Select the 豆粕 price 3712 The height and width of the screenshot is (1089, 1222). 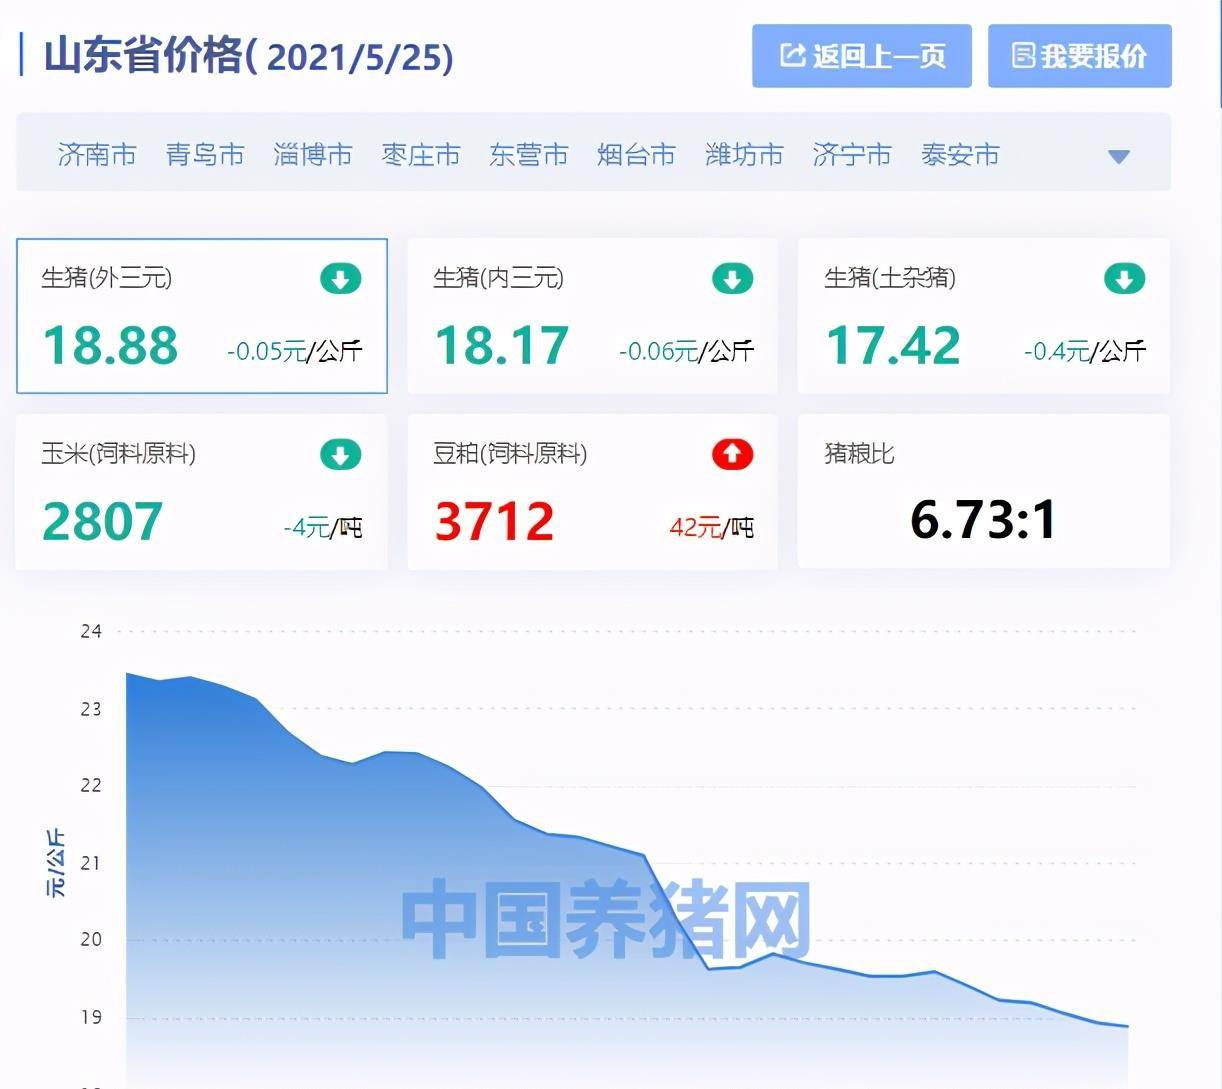(495, 522)
